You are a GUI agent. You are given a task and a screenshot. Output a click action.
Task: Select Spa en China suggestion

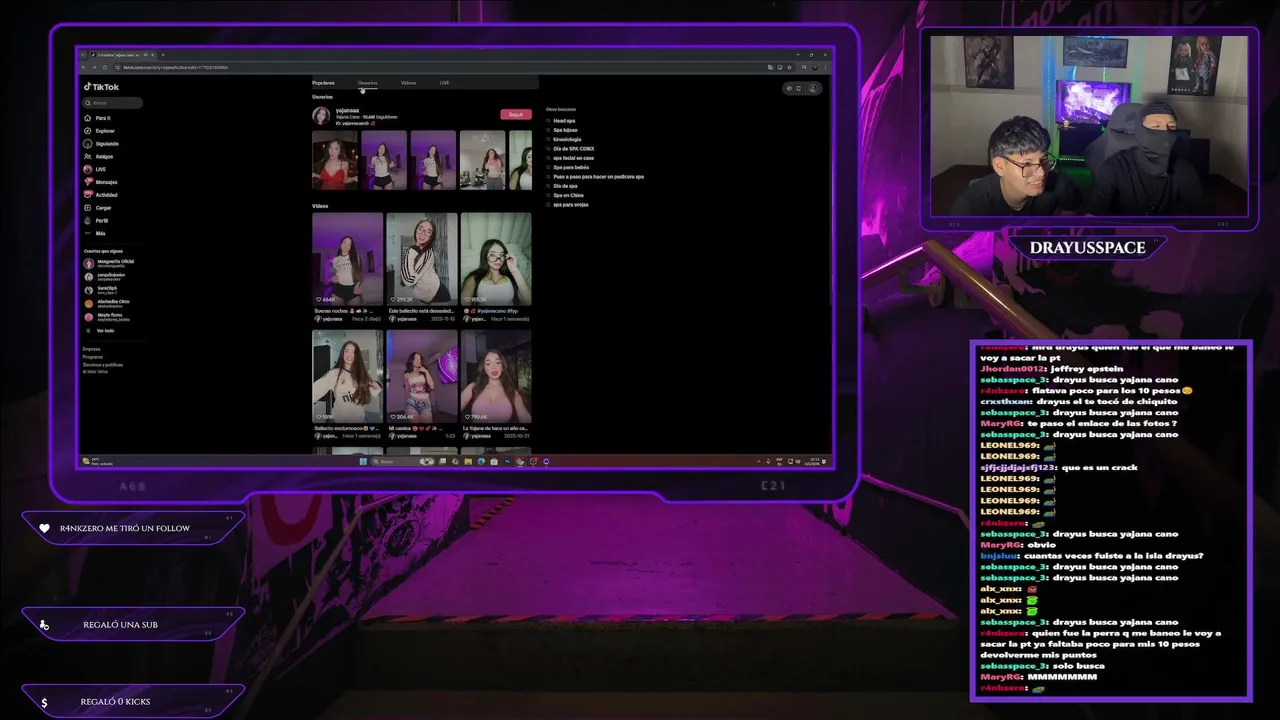tap(568, 195)
